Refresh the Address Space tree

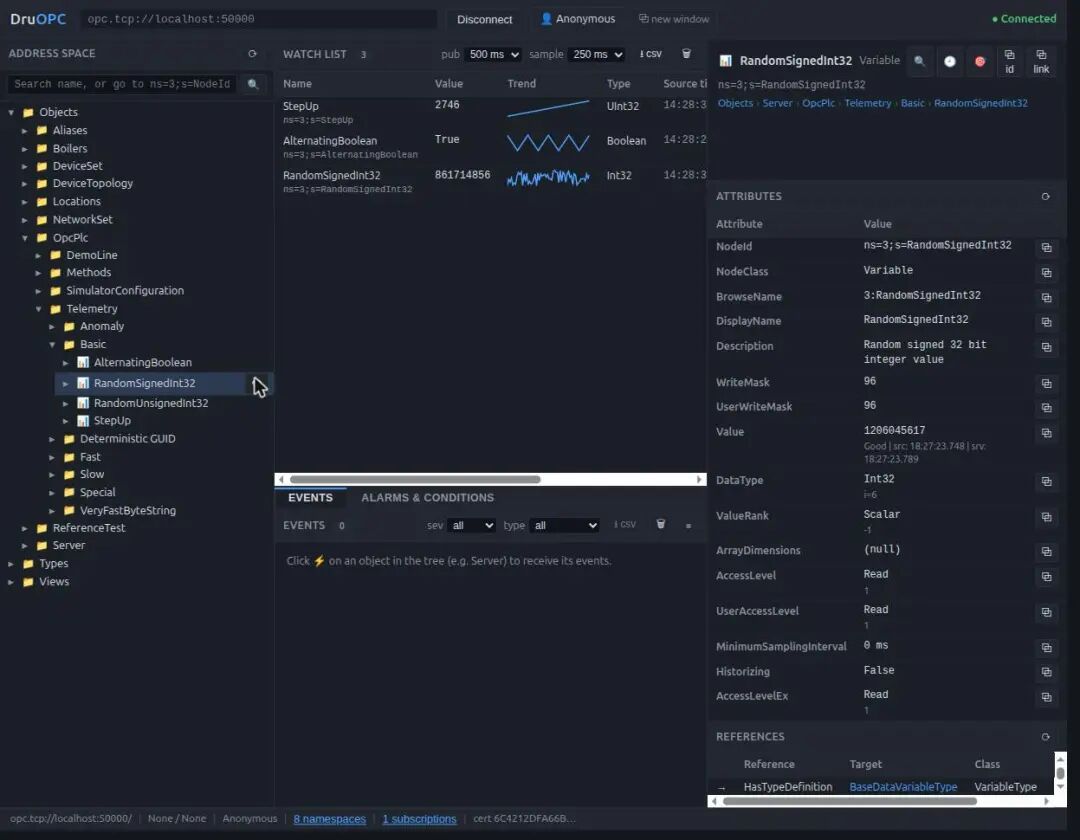(x=252, y=54)
